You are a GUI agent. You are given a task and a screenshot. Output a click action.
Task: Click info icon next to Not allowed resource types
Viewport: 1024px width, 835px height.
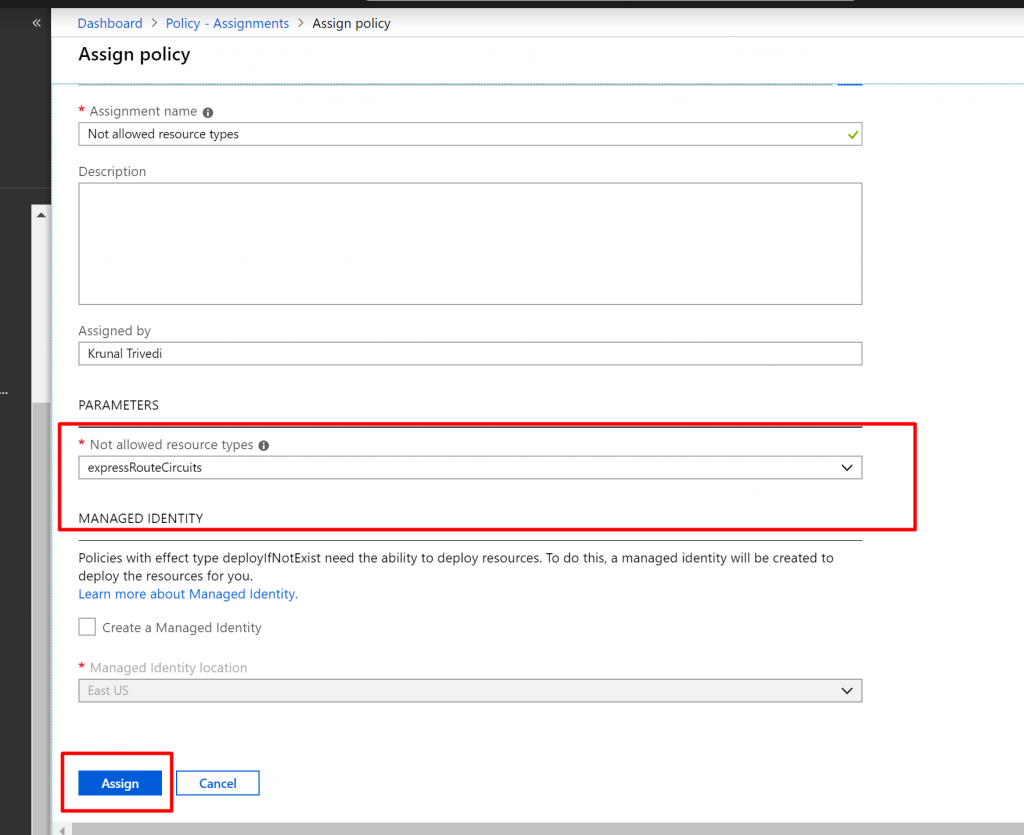pos(264,446)
